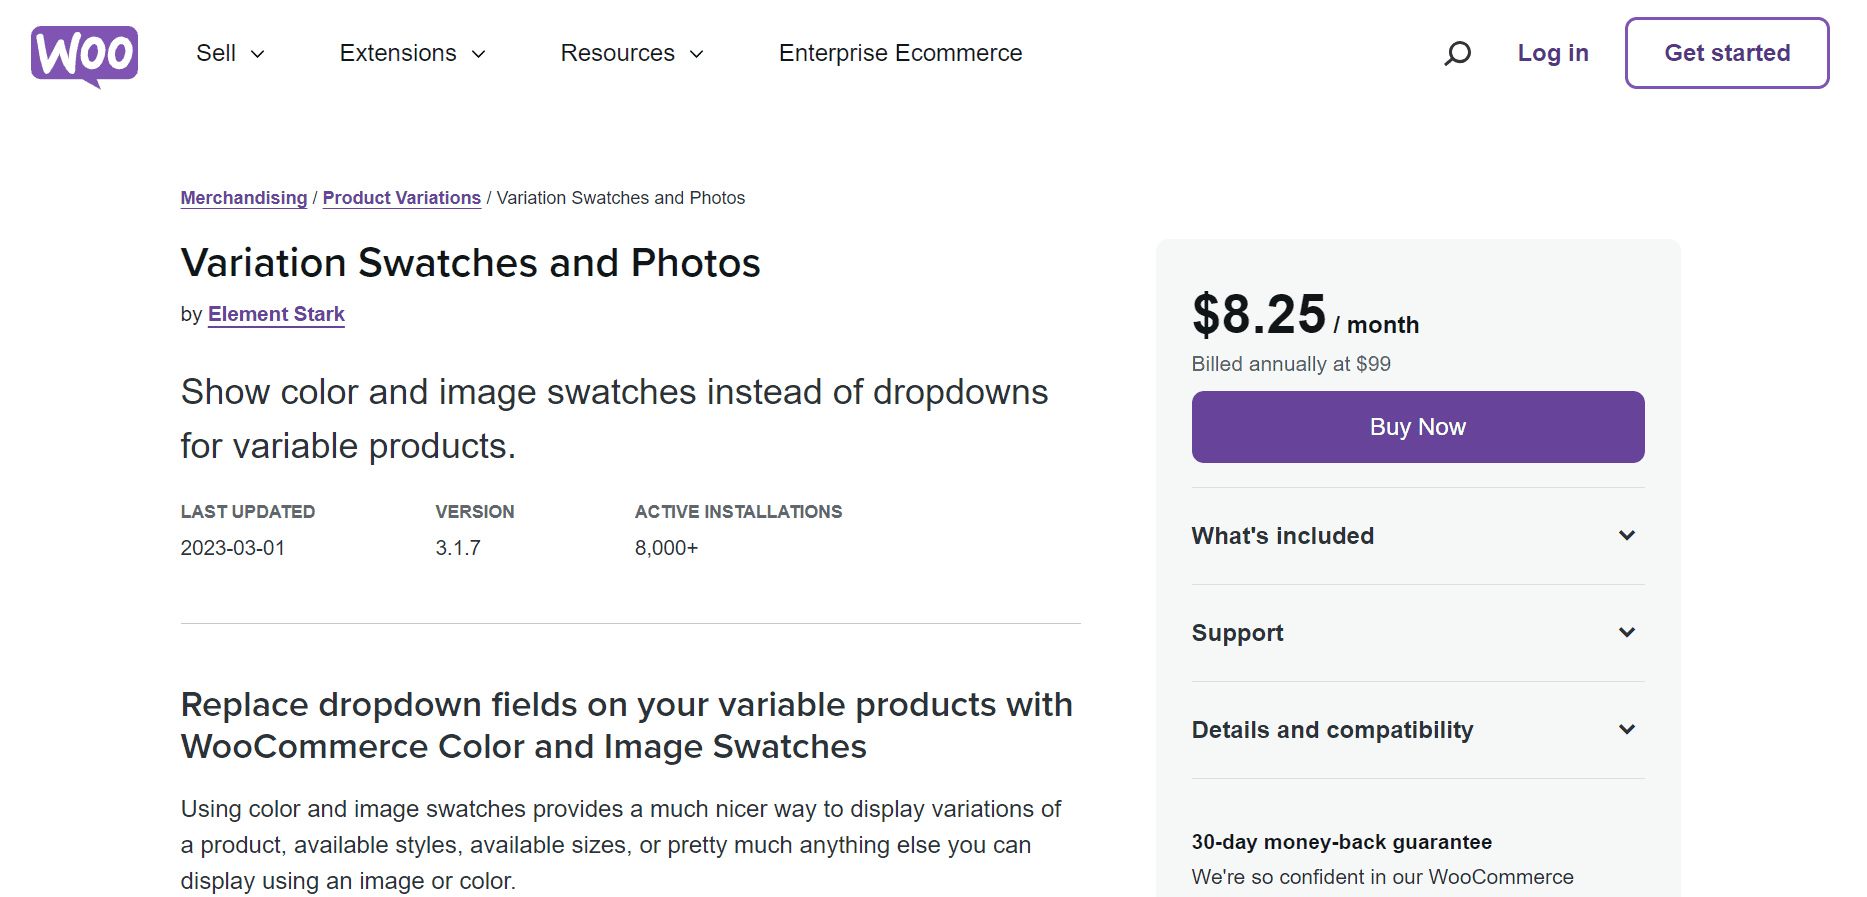Open the Merchandising breadcrumb link
Image resolution: width=1867 pixels, height=897 pixels.
click(244, 198)
